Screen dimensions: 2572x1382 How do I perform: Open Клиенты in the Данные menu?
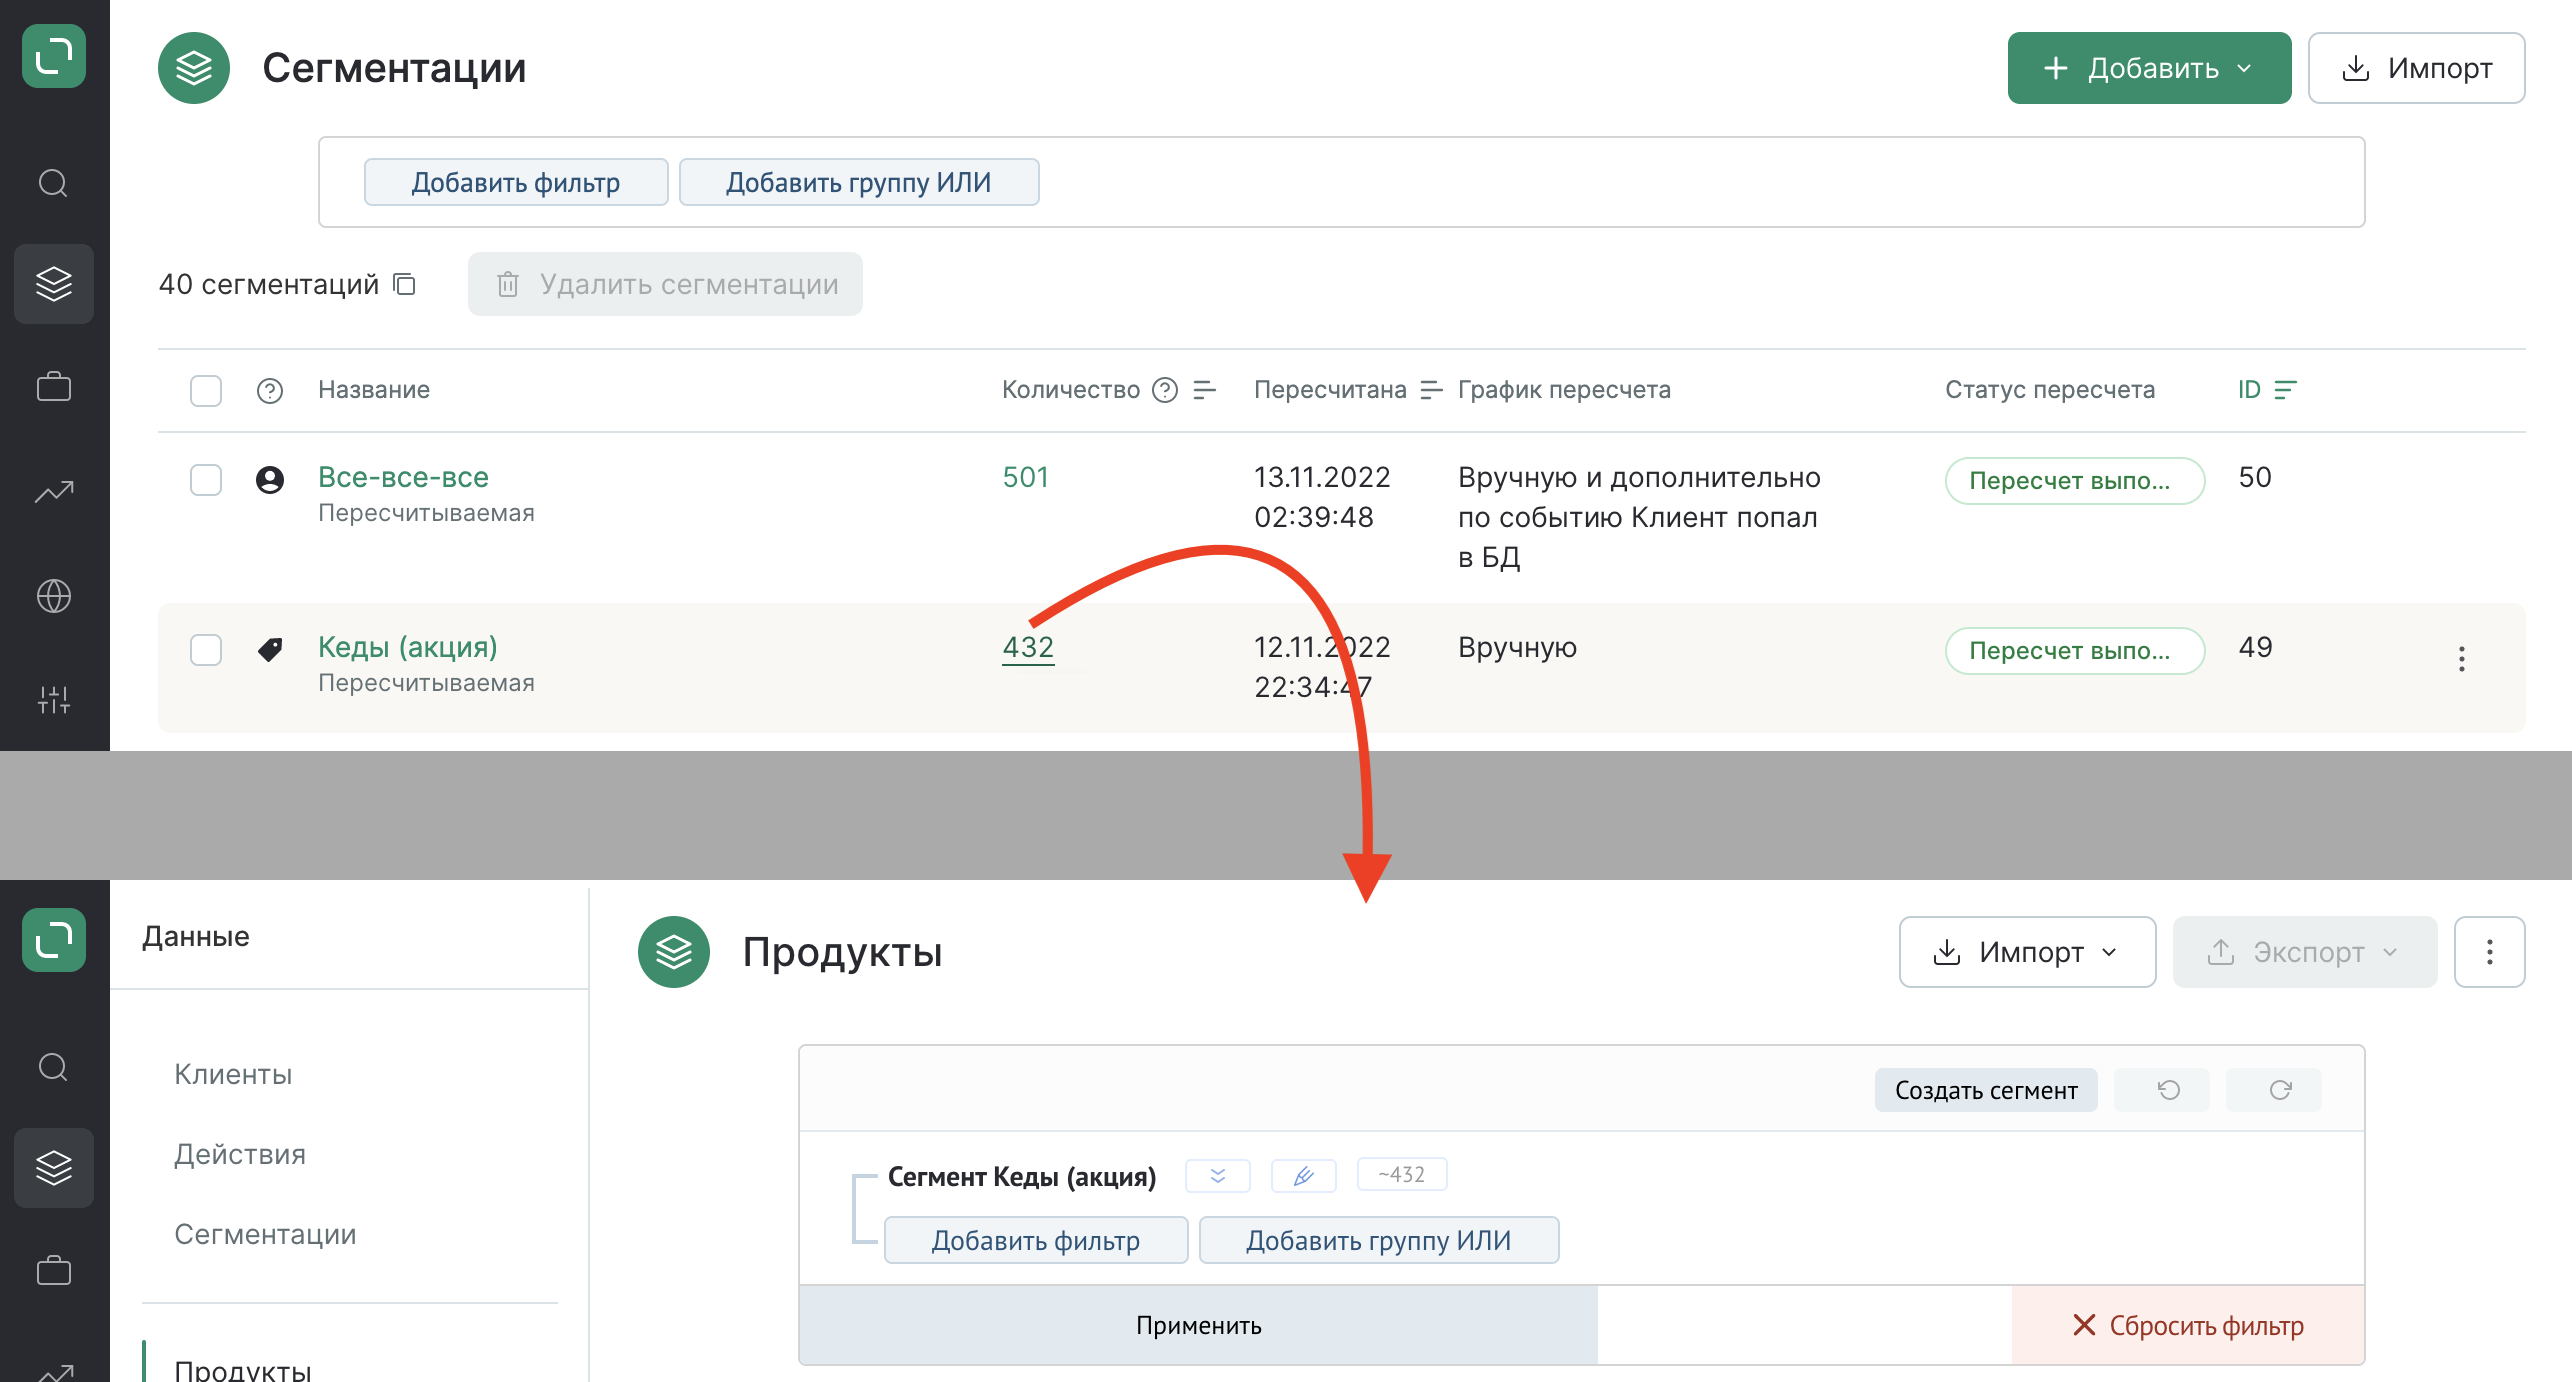tap(233, 1074)
